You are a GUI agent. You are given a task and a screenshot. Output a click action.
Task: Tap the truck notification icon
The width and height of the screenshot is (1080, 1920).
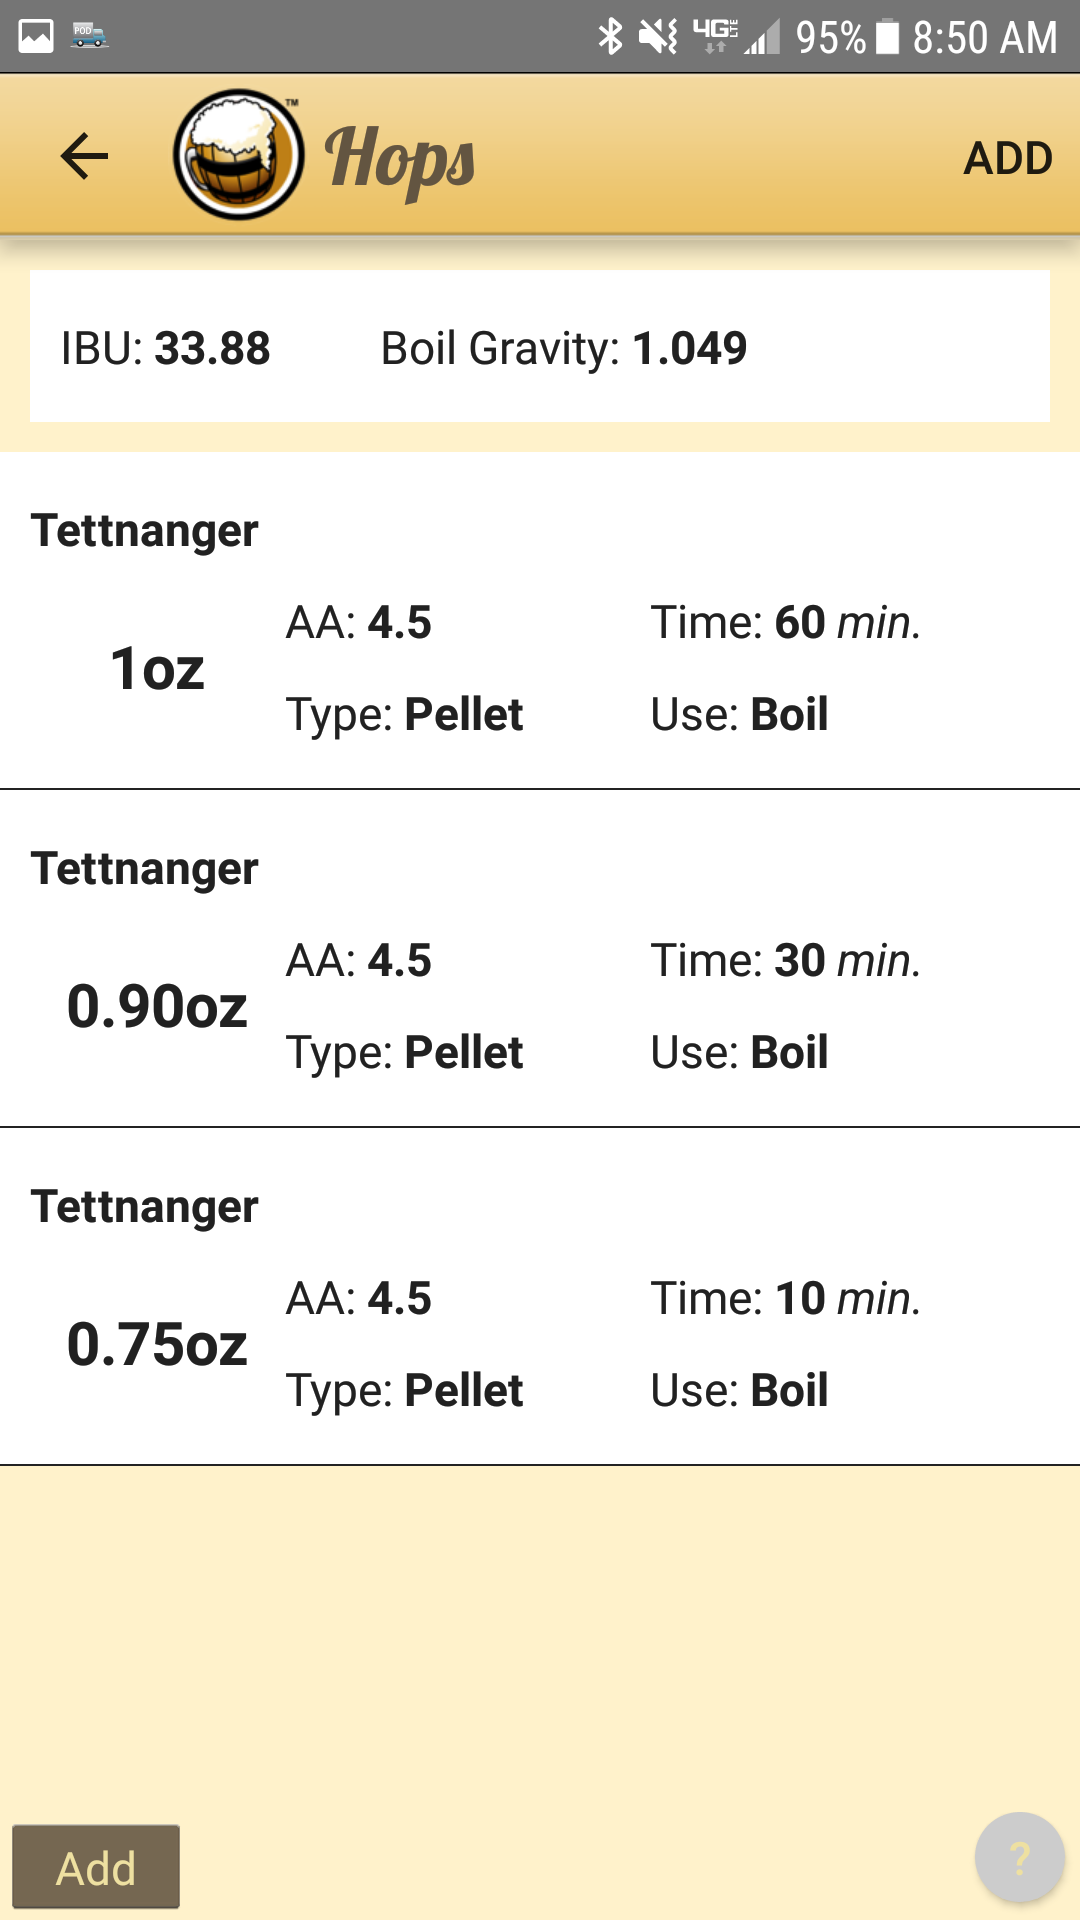coord(90,36)
